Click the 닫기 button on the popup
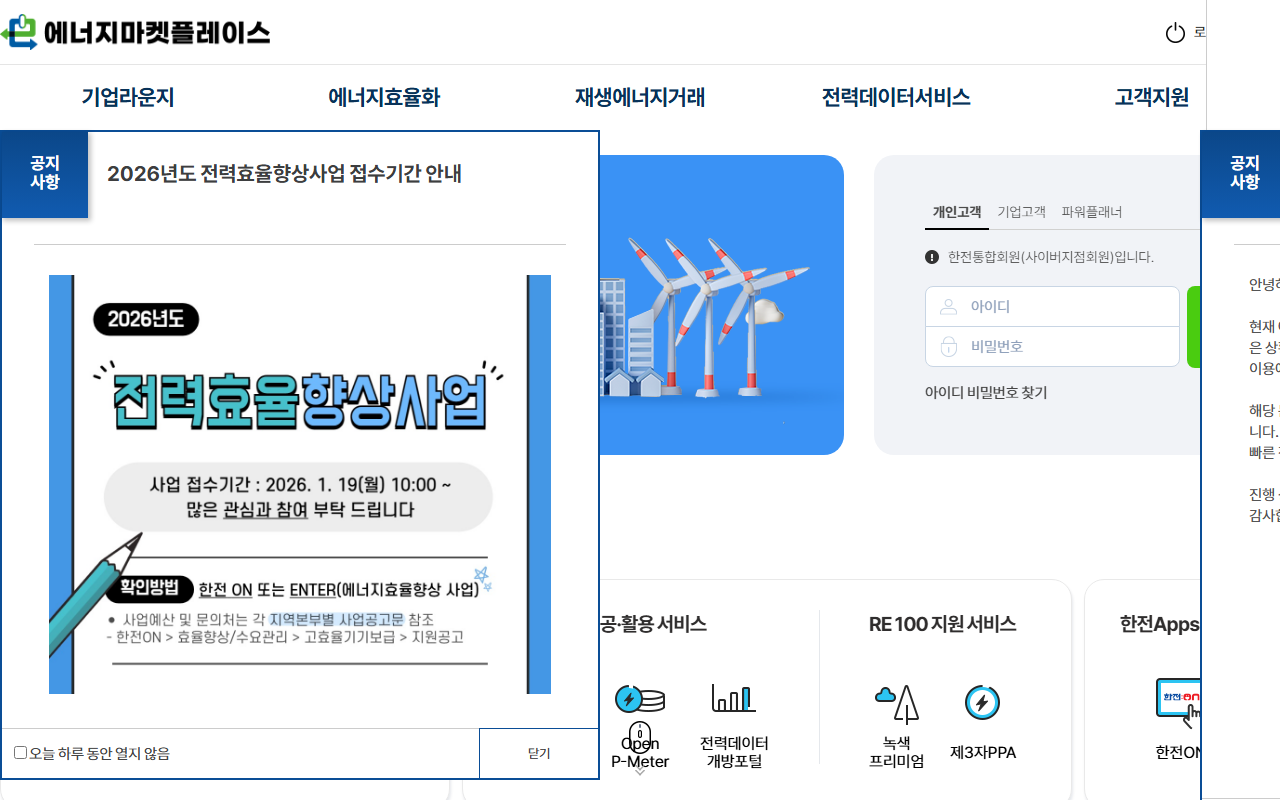Viewport: 1280px width, 800px height. point(538,753)
